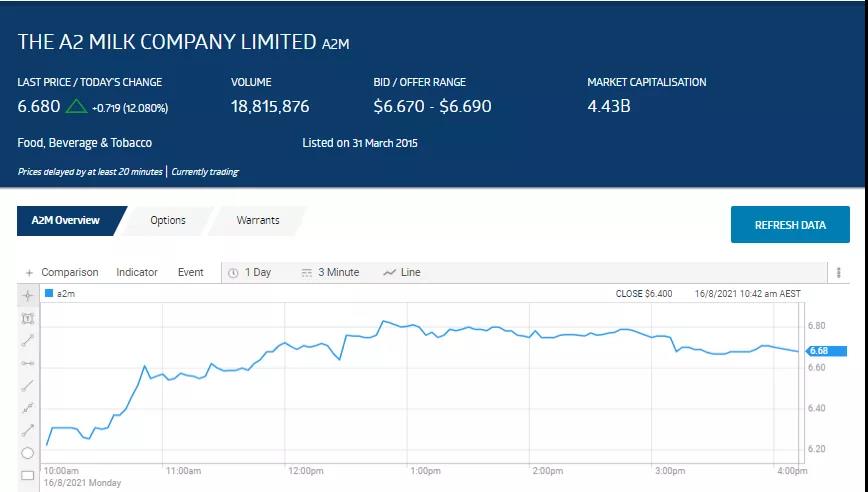Screen dimensions: 868x492
Task: Click the REFRESH DATA button
Action: coord(790,225)
